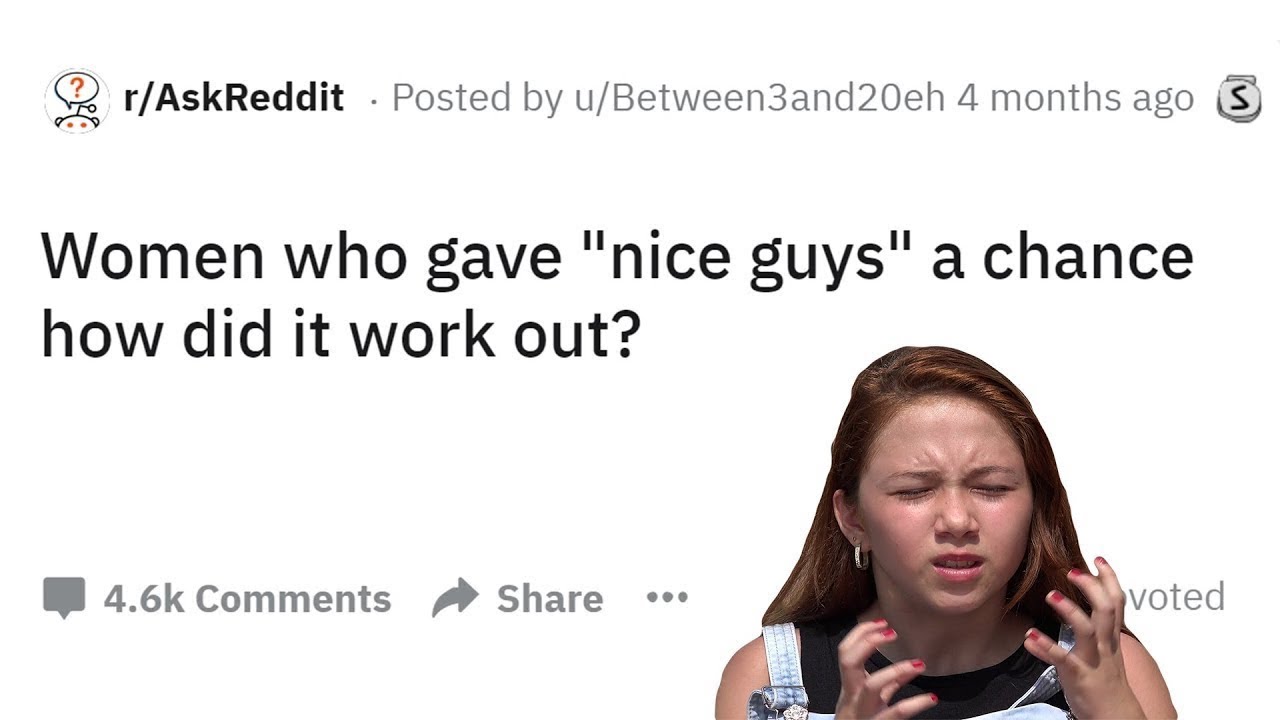1280x720 pixels.
Task: Visit the u/Between3and20eh user profile
Action: 758,98
